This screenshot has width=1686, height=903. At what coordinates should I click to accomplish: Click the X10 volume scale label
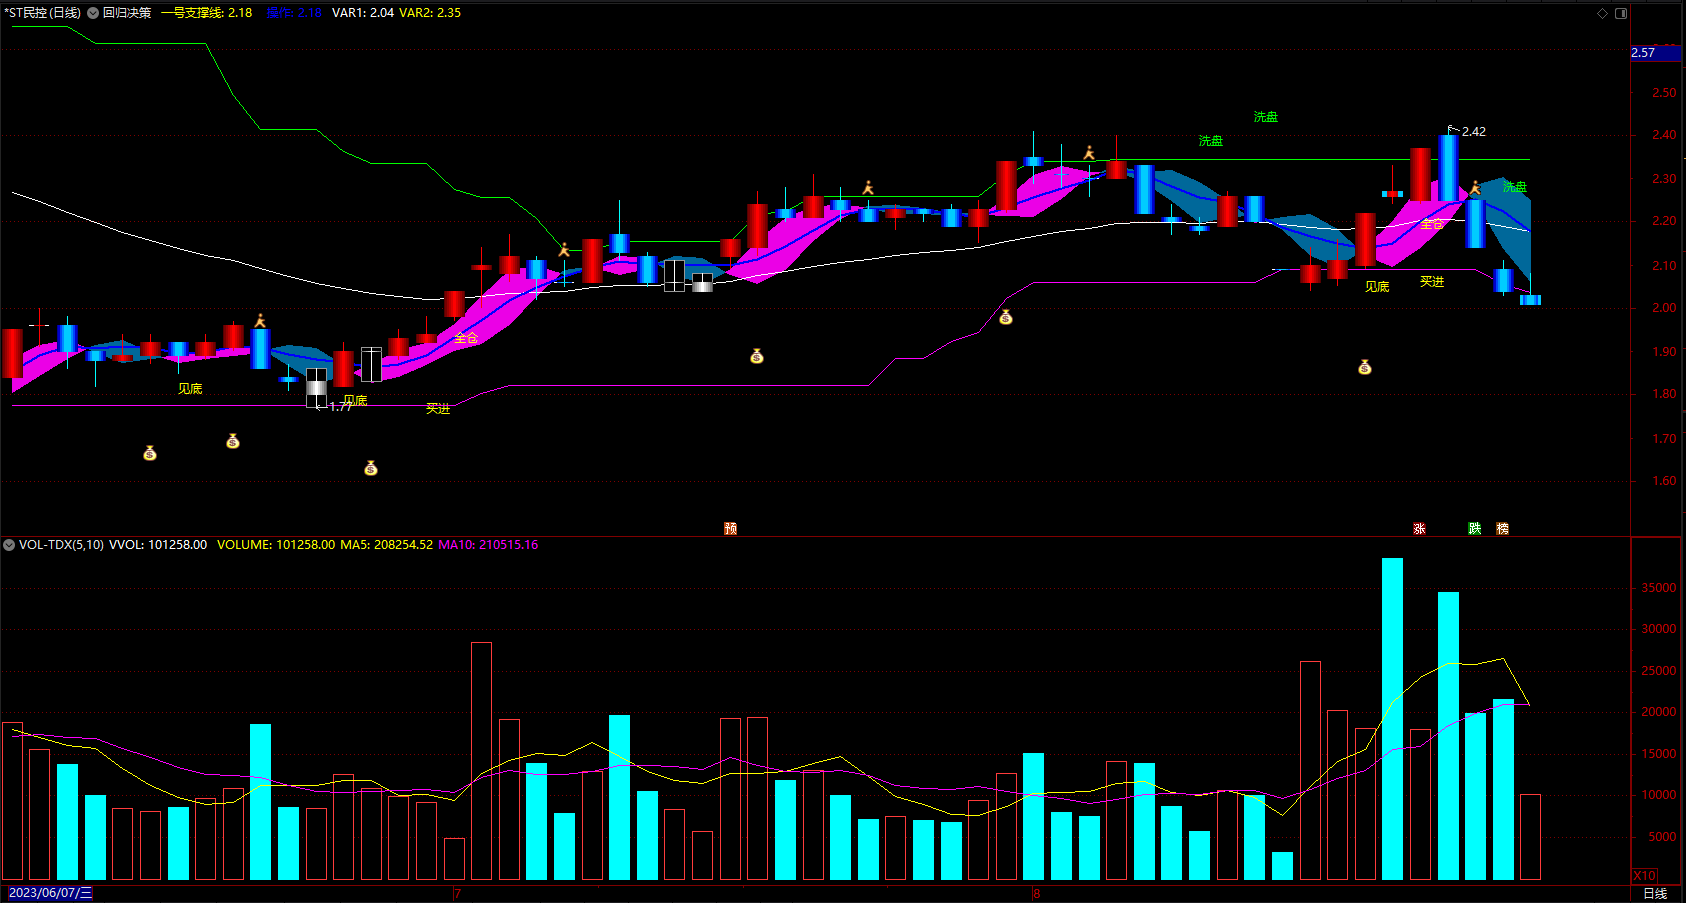click(x=1645, y=875)
